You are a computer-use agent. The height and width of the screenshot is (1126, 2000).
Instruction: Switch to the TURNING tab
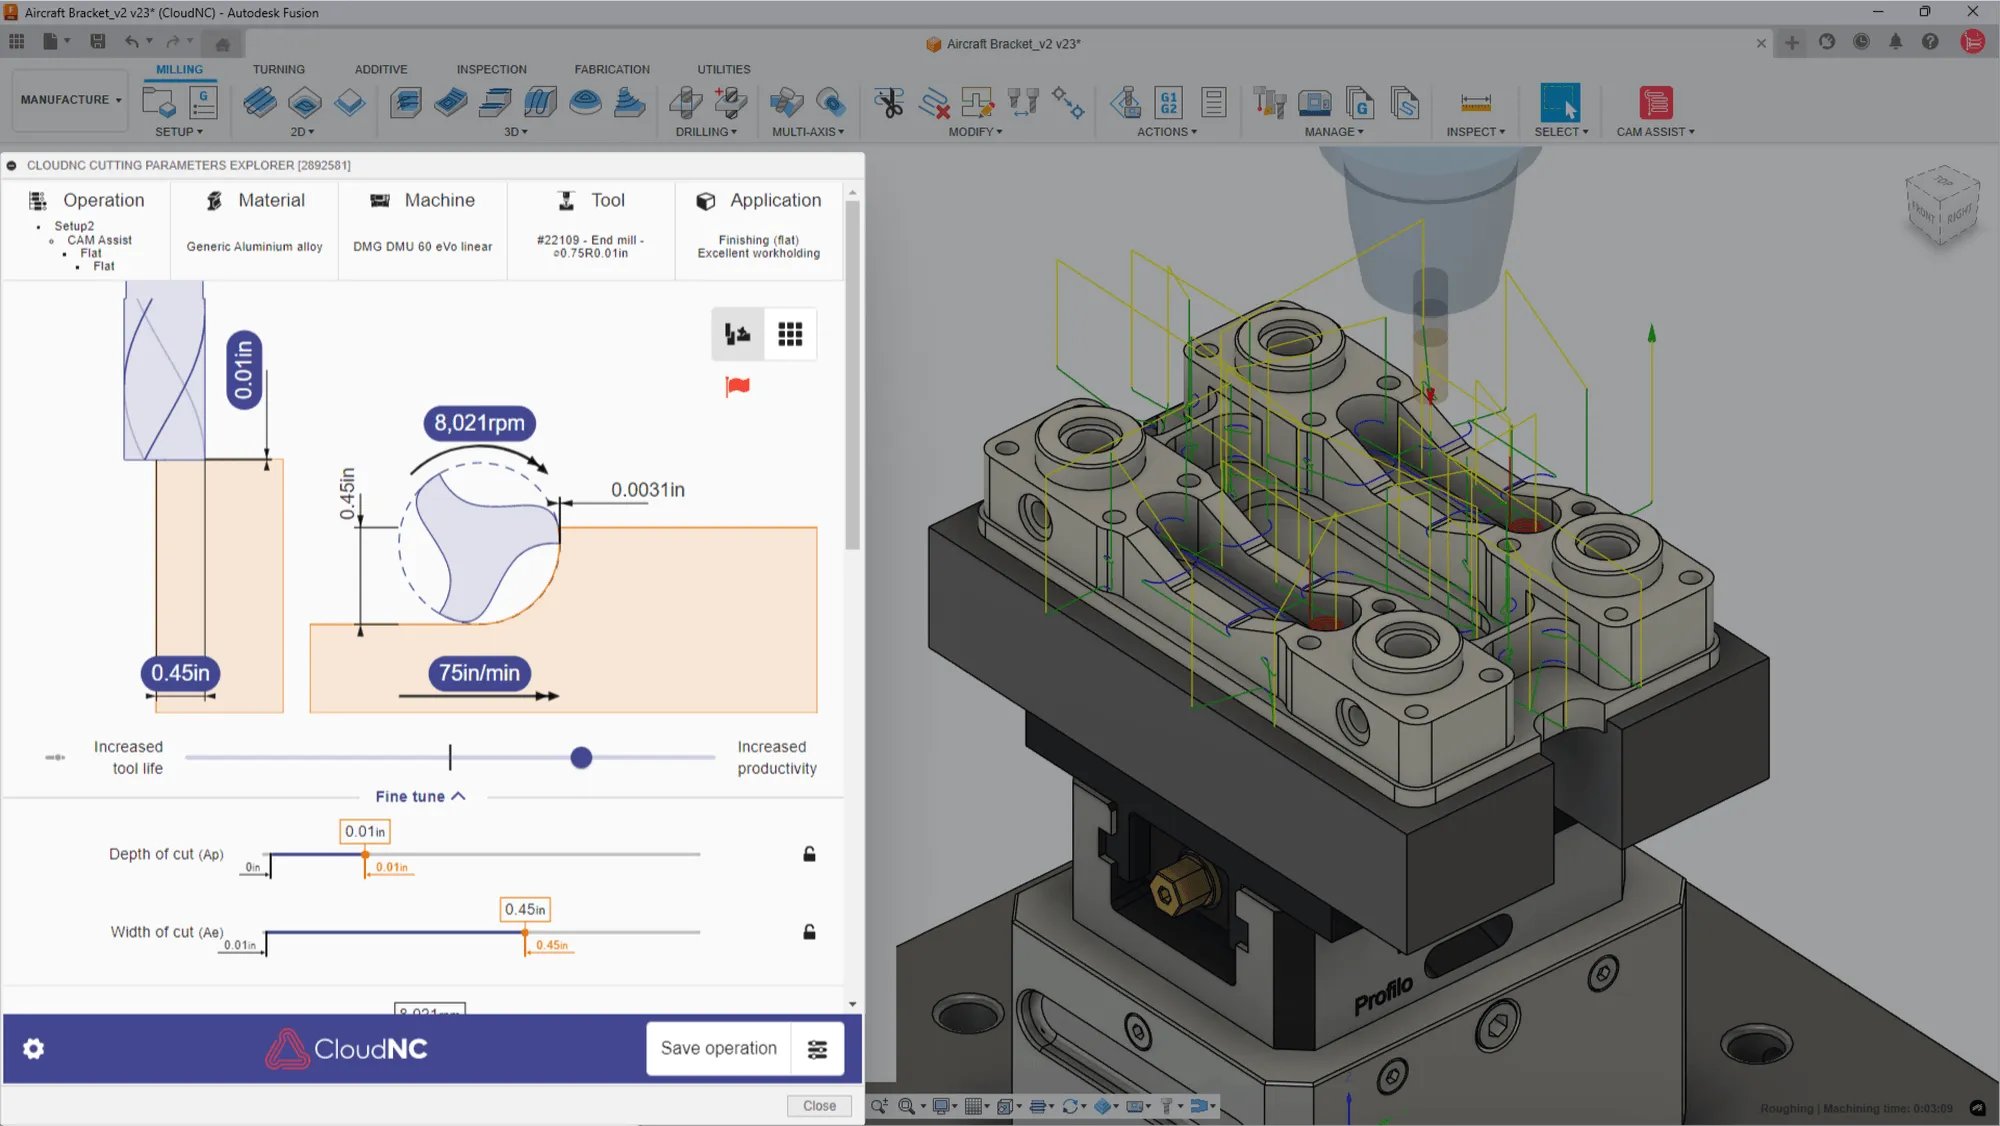[x=278, y=69]
